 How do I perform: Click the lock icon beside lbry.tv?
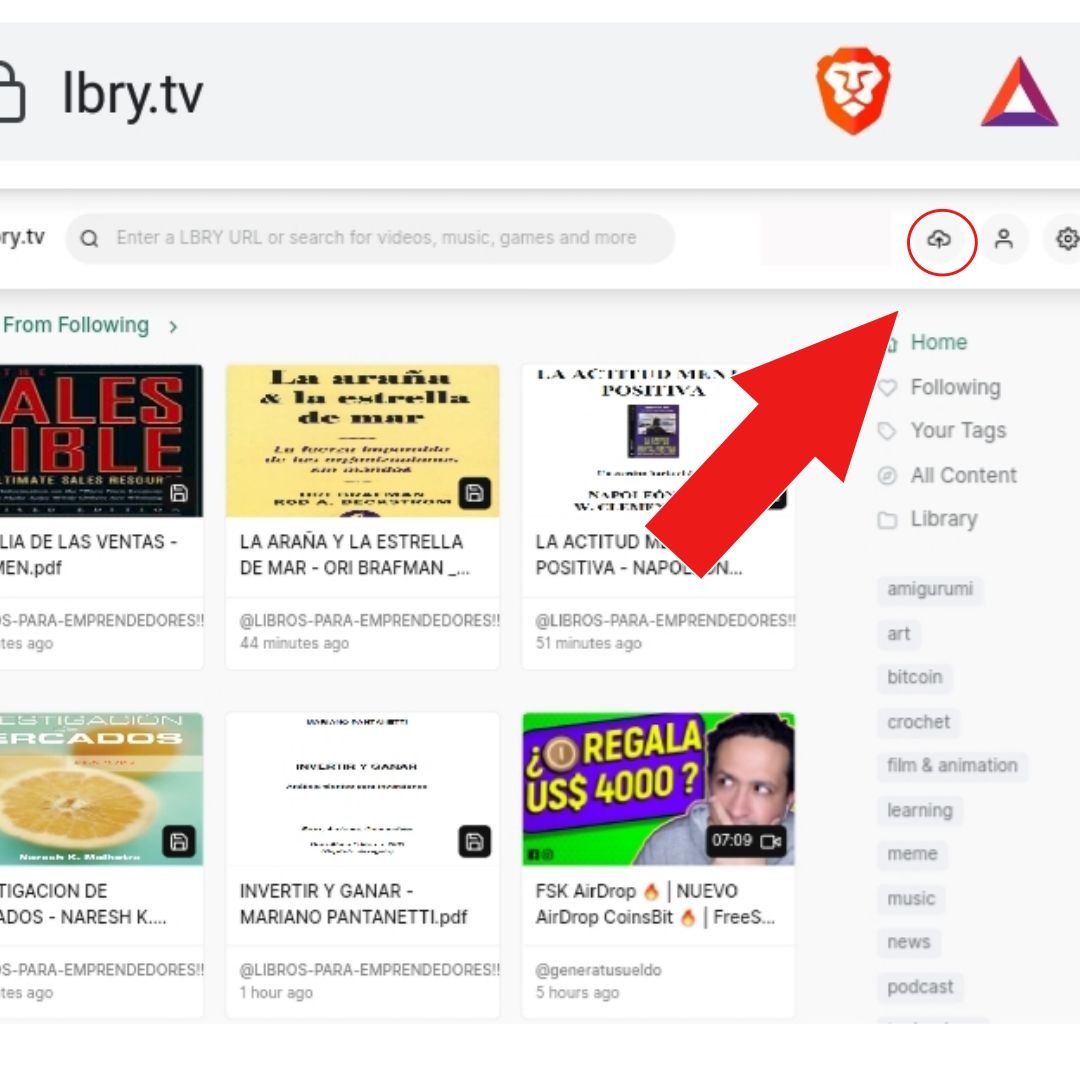tap(12, 92)
